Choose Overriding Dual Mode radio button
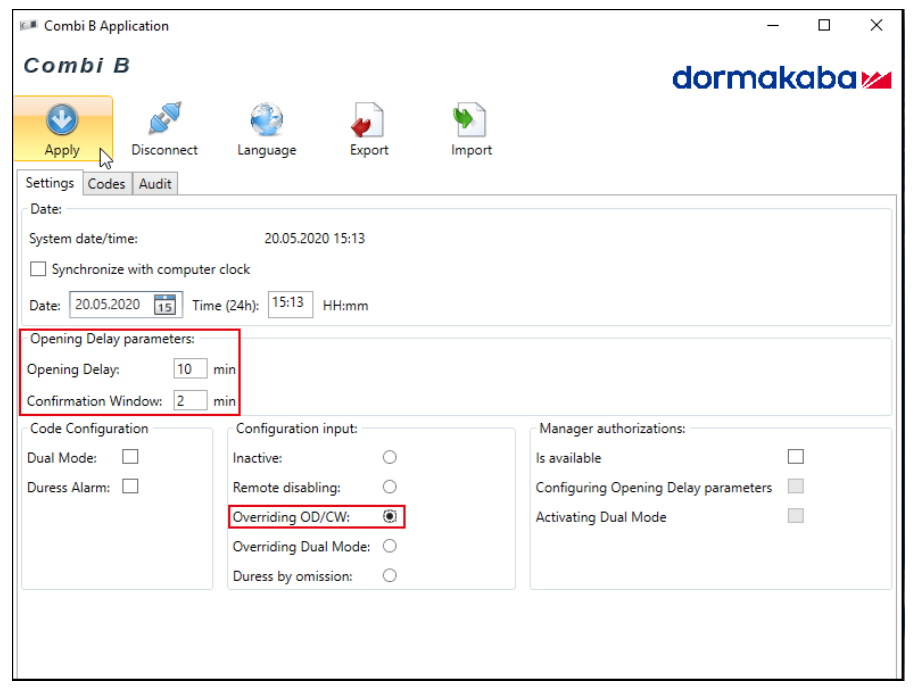Viewport: 922px width, 691px height. tap(390, 546)
